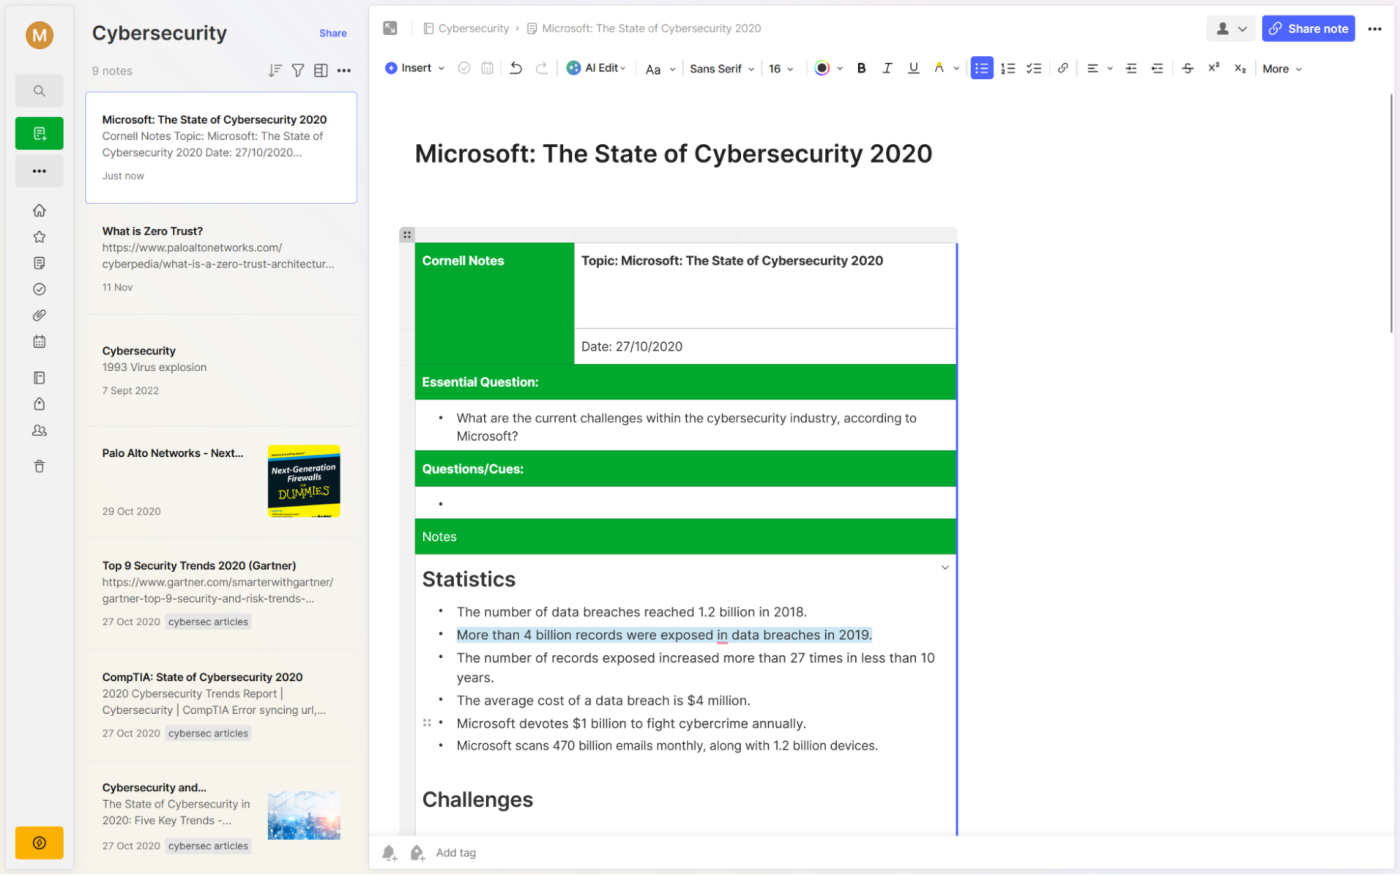
Task: Open the all notes icon in the sidebar
Action: (x=39, y=263)
